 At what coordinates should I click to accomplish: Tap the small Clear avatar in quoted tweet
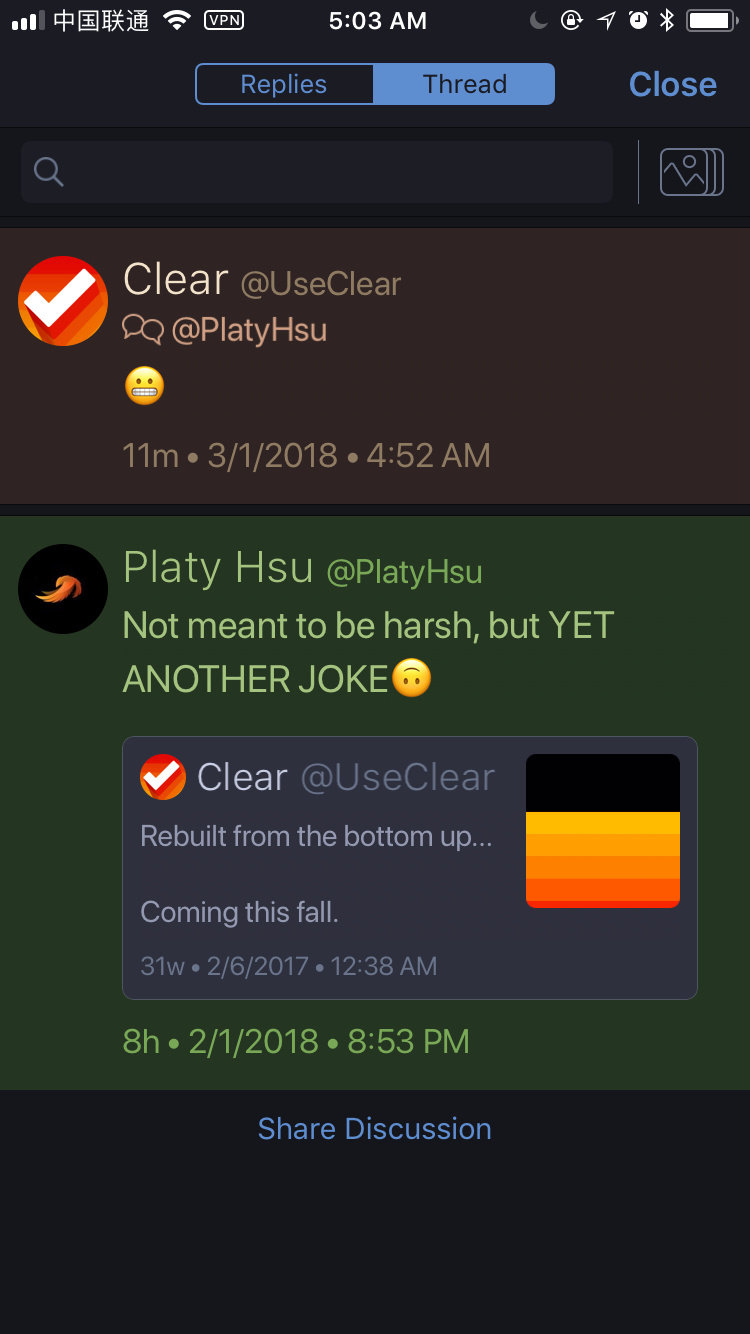click(x=163, y=777)
